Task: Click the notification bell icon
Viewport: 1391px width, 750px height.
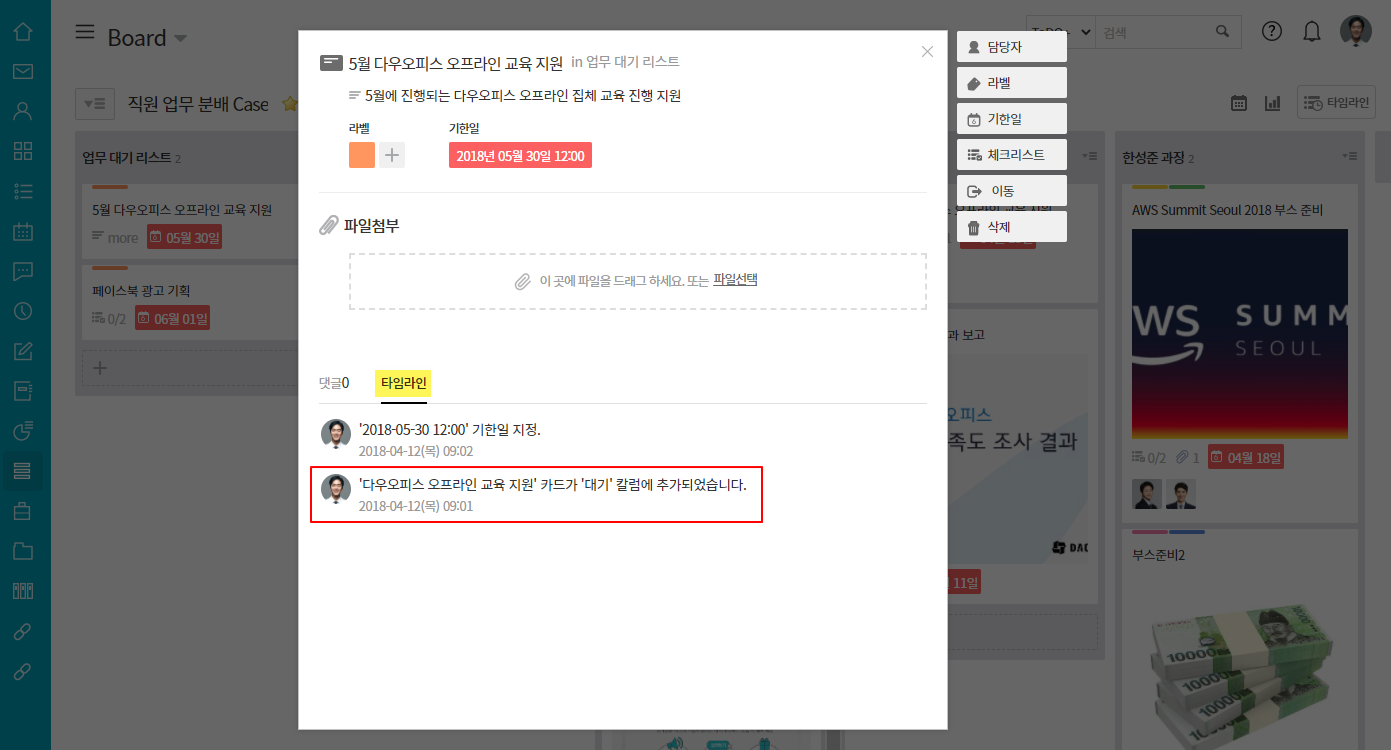Action: tap(1312, 32)
